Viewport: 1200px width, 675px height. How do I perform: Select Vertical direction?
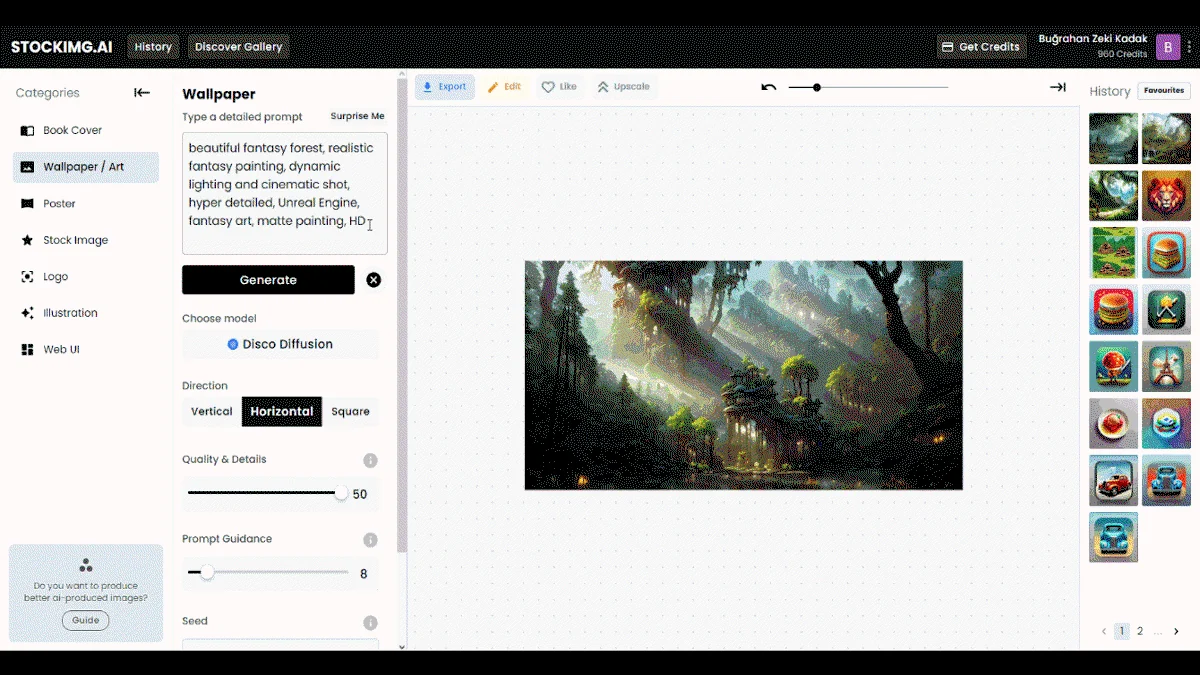click(212, 411)
